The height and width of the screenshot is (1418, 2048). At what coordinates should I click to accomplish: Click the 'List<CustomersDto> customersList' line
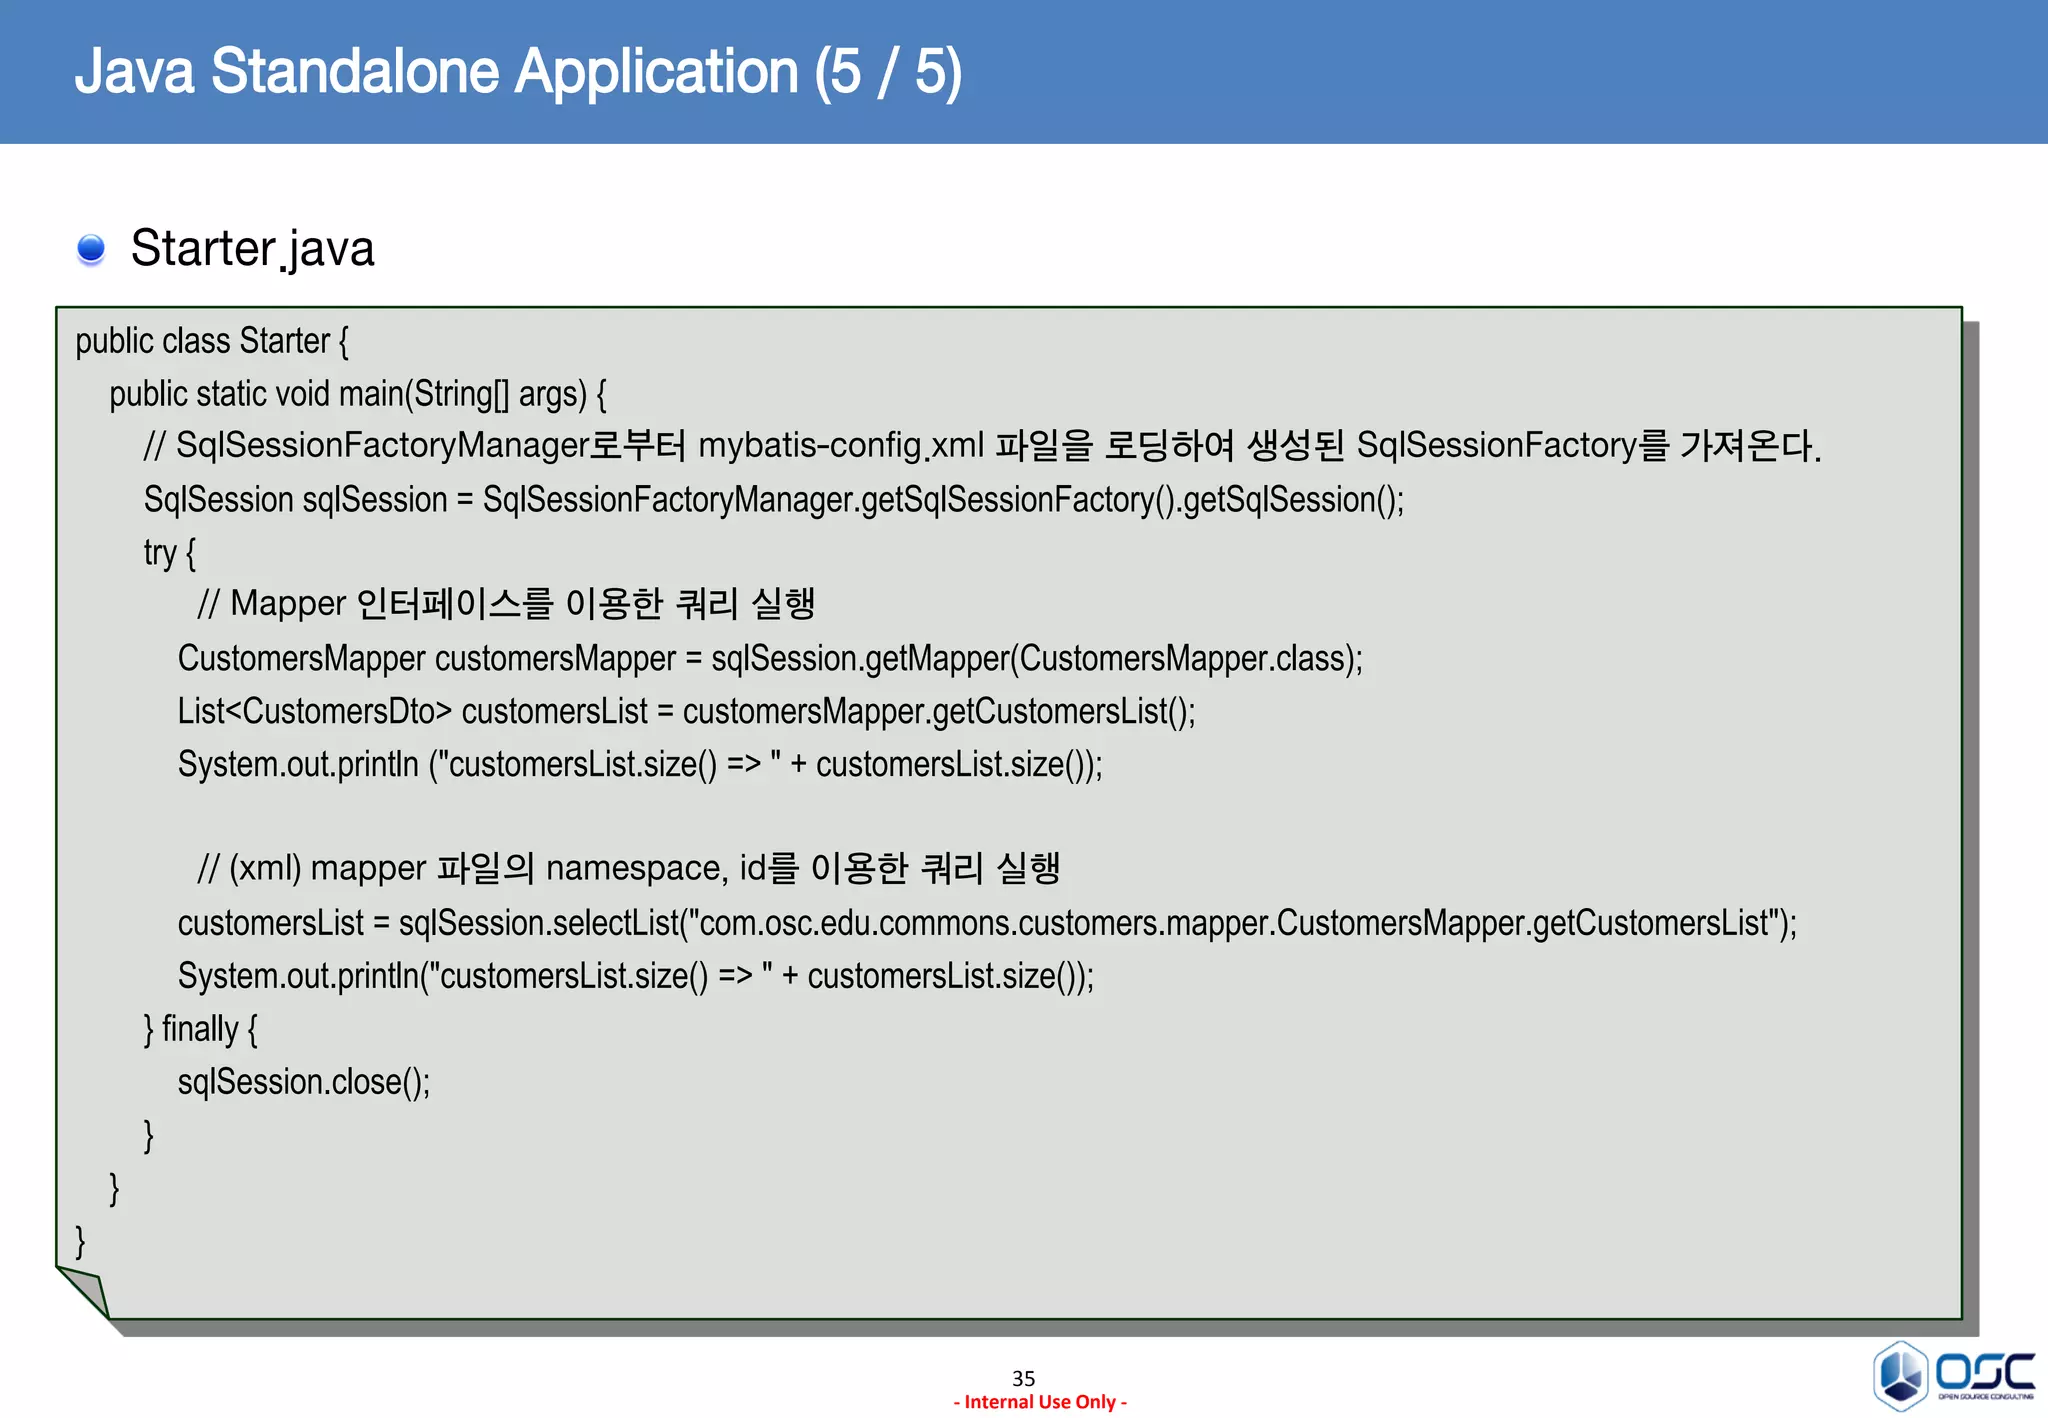click(687, 711)
